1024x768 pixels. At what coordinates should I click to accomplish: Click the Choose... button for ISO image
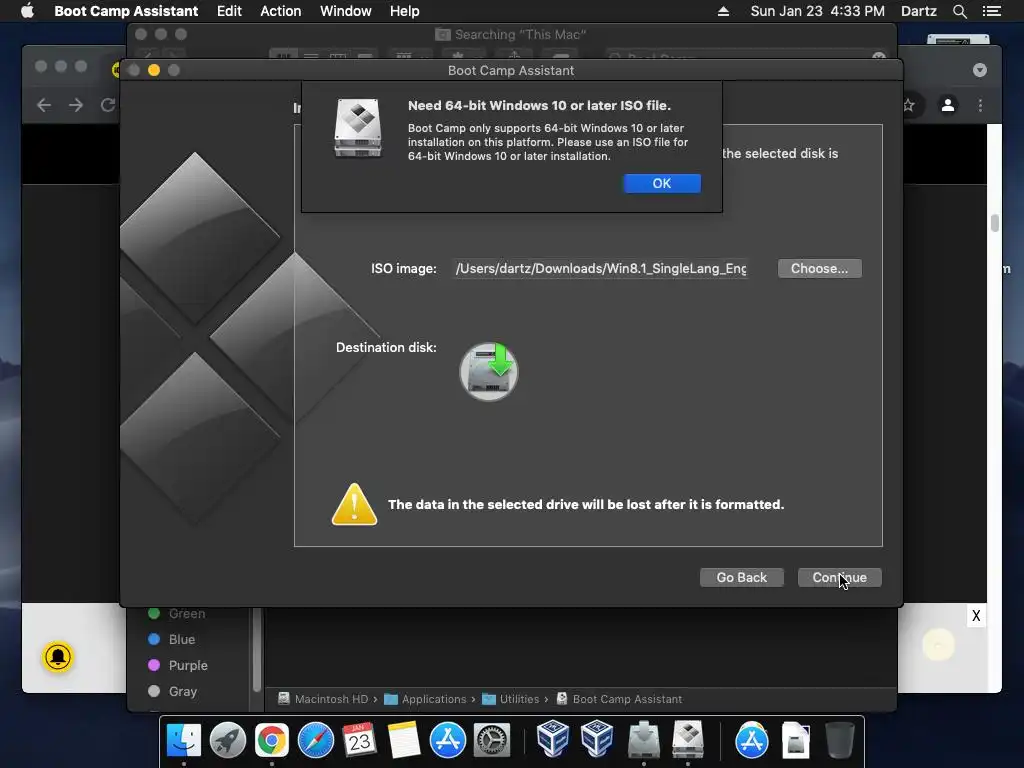click(x=820, y=268)
